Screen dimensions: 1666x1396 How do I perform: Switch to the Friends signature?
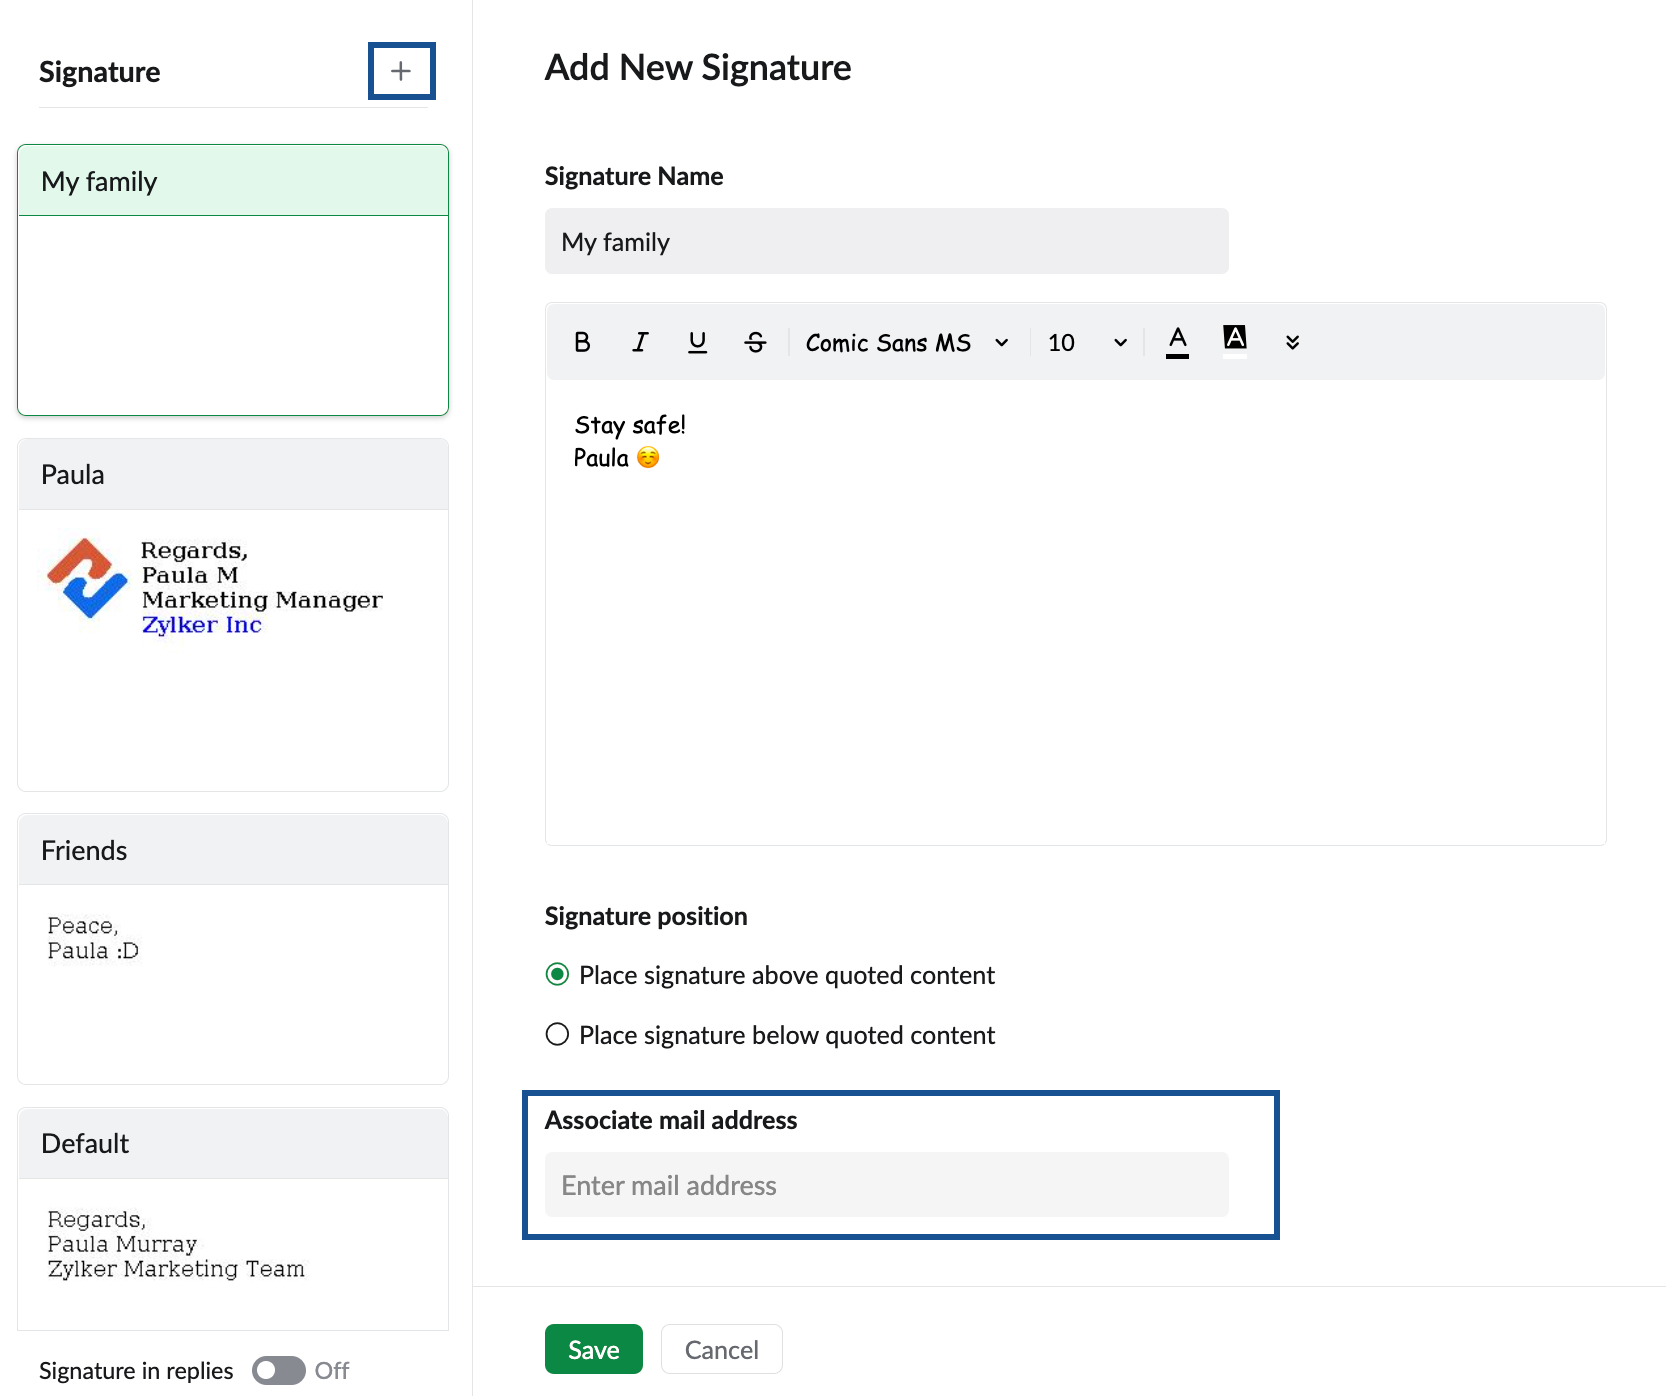[x=232, y=849]
